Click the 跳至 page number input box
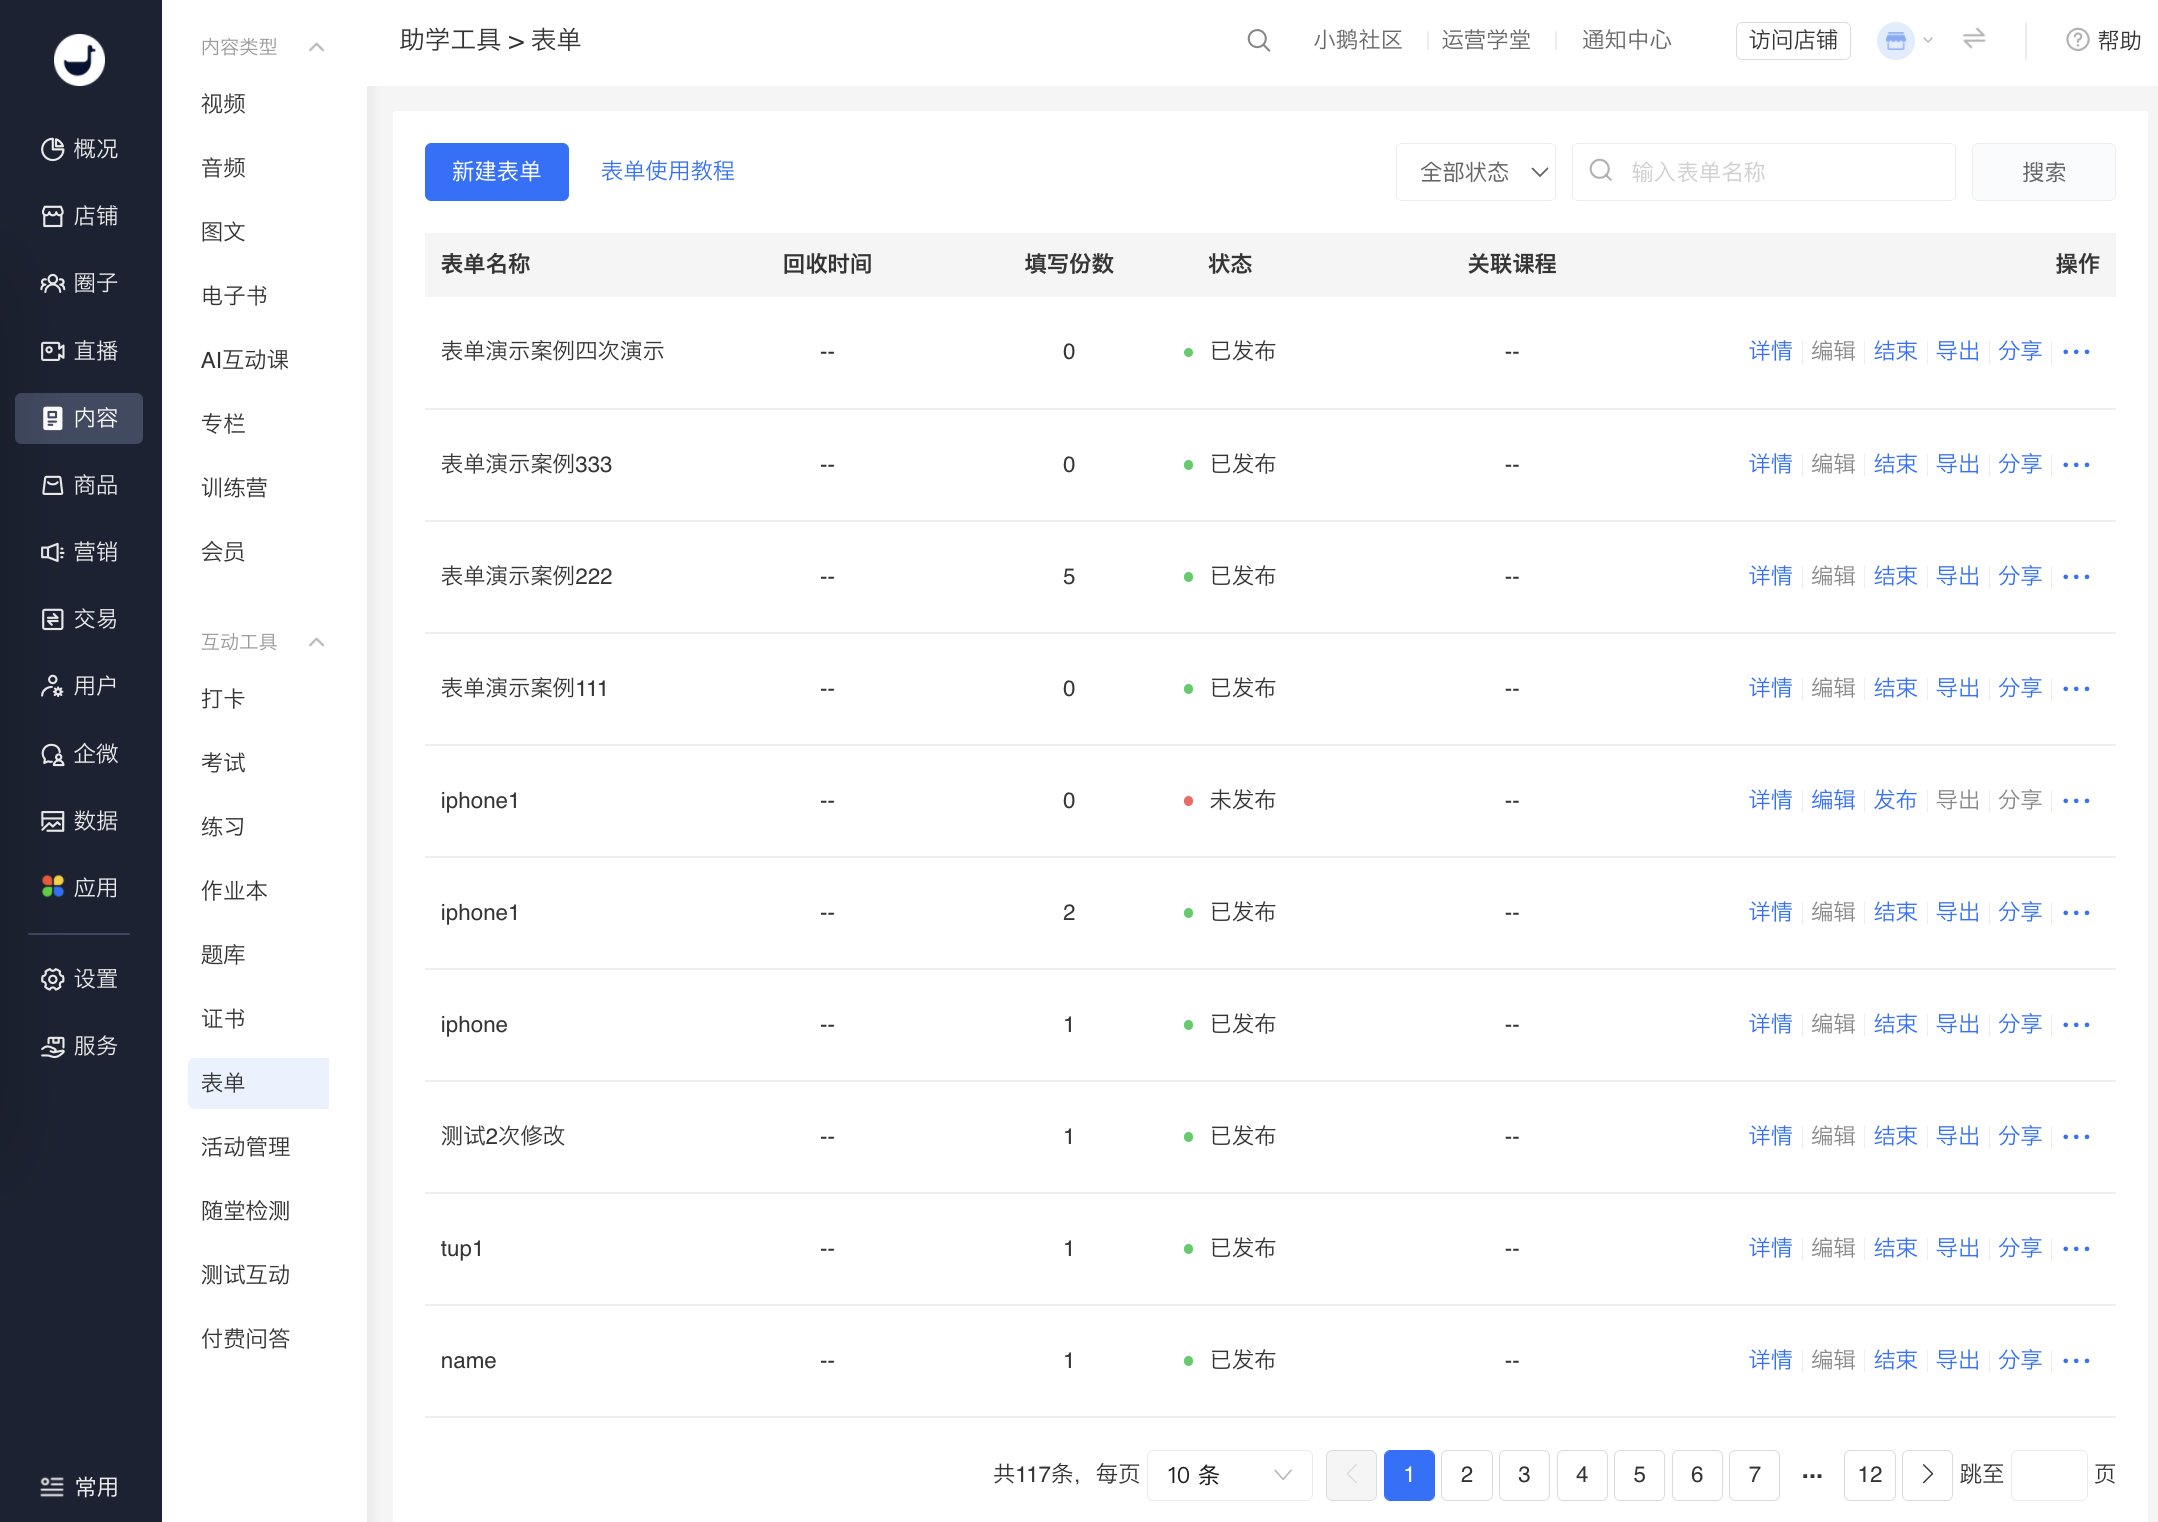 click(2048, 1475)
